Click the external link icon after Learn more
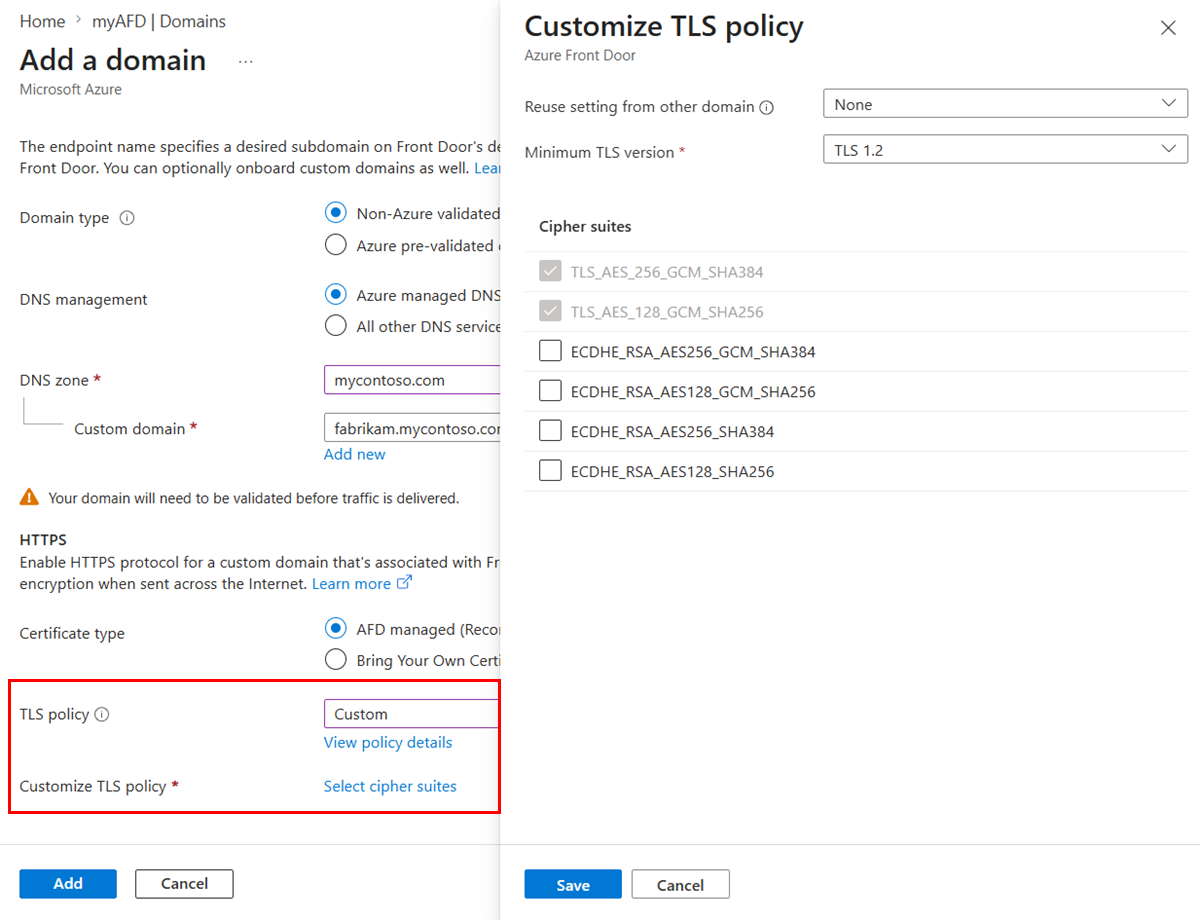Screen dimensions: 1200x920 point(404,583)
